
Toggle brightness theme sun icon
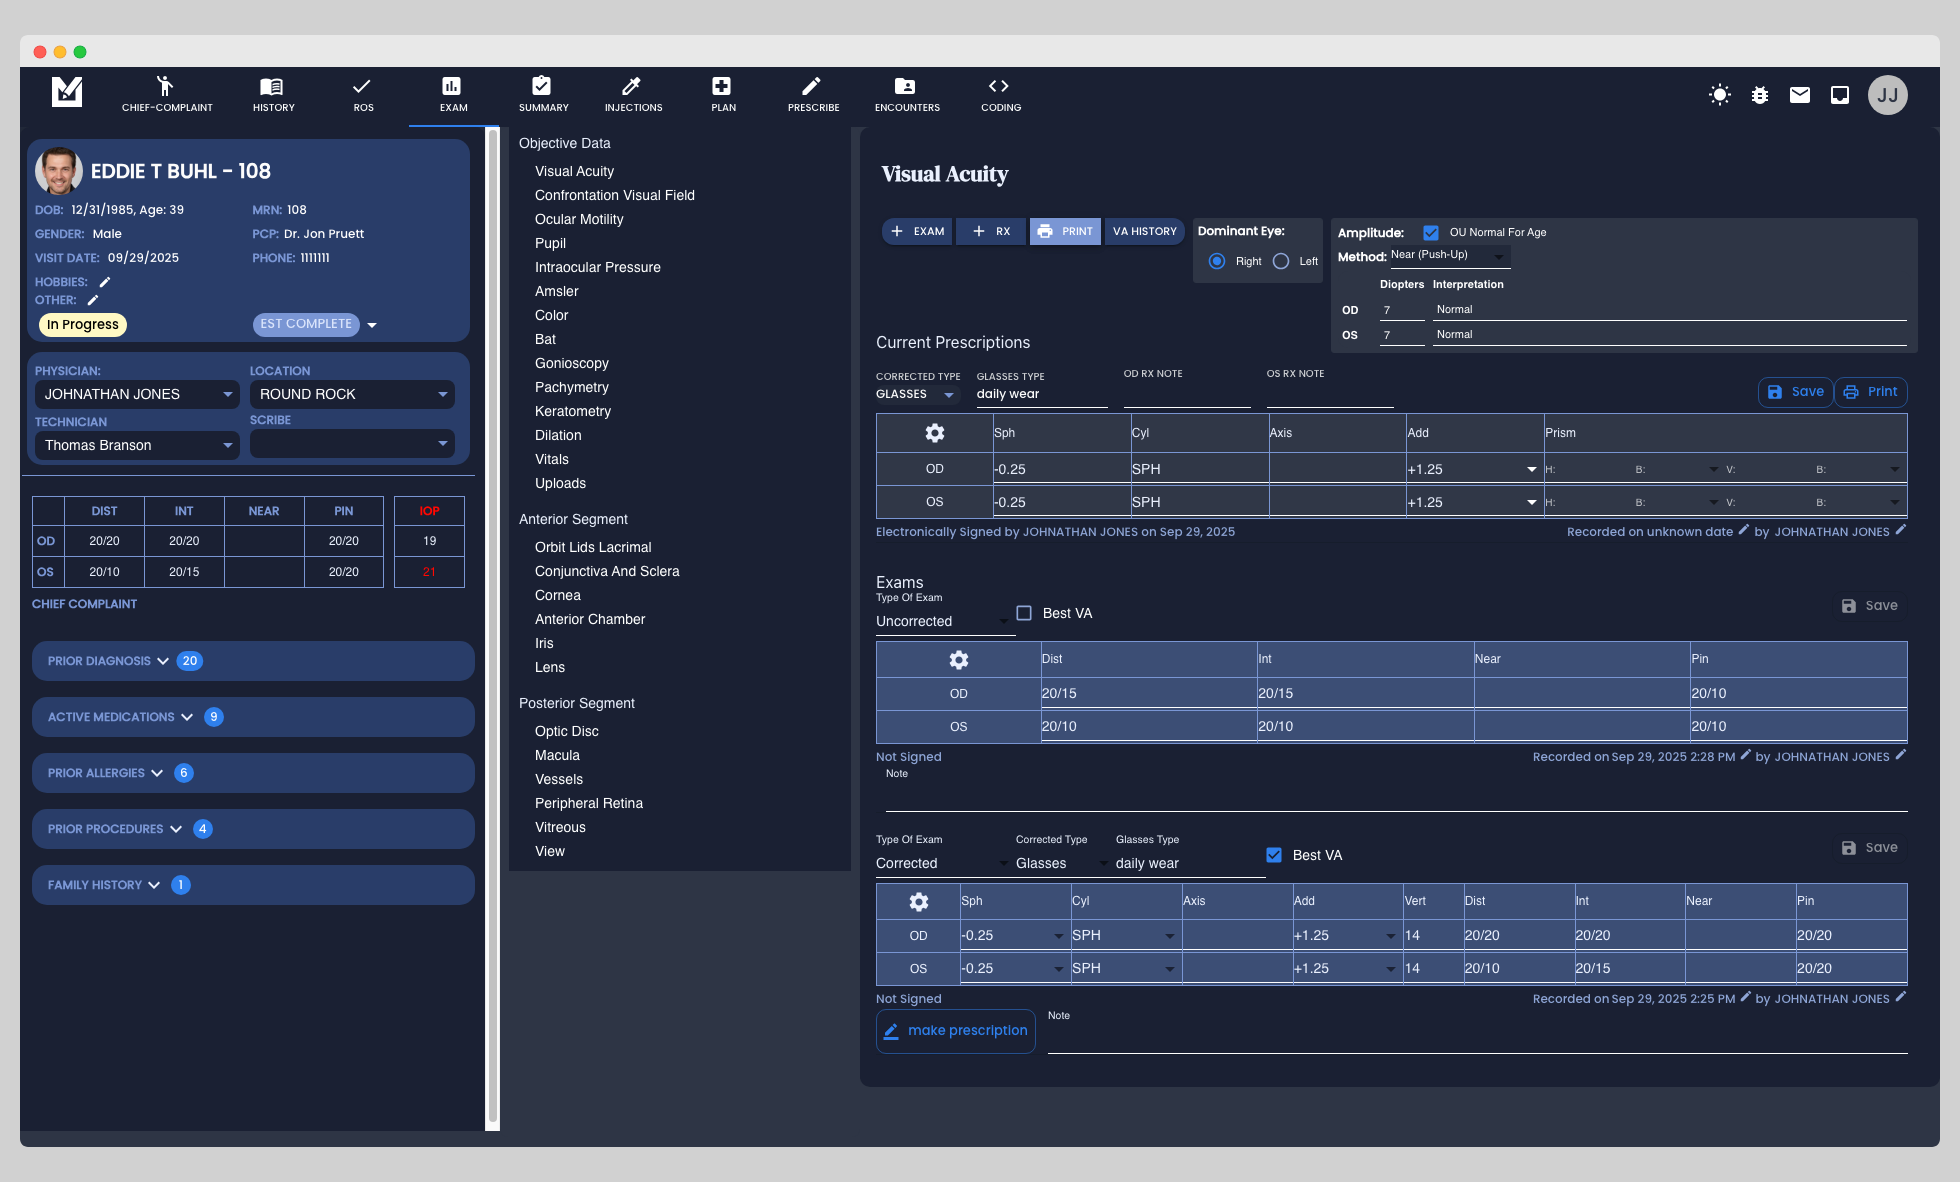pyautogui.click(x=1719, y=95)
